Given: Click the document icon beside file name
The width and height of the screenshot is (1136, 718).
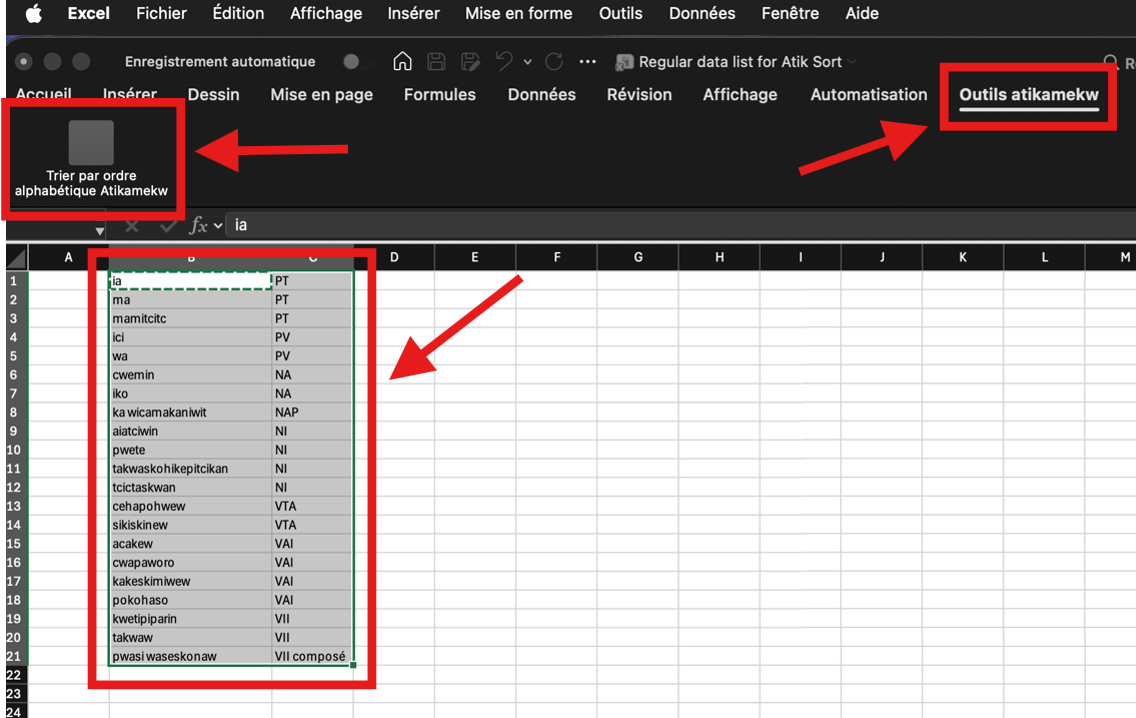Looking at the screenshot, I should coord(624,62).
